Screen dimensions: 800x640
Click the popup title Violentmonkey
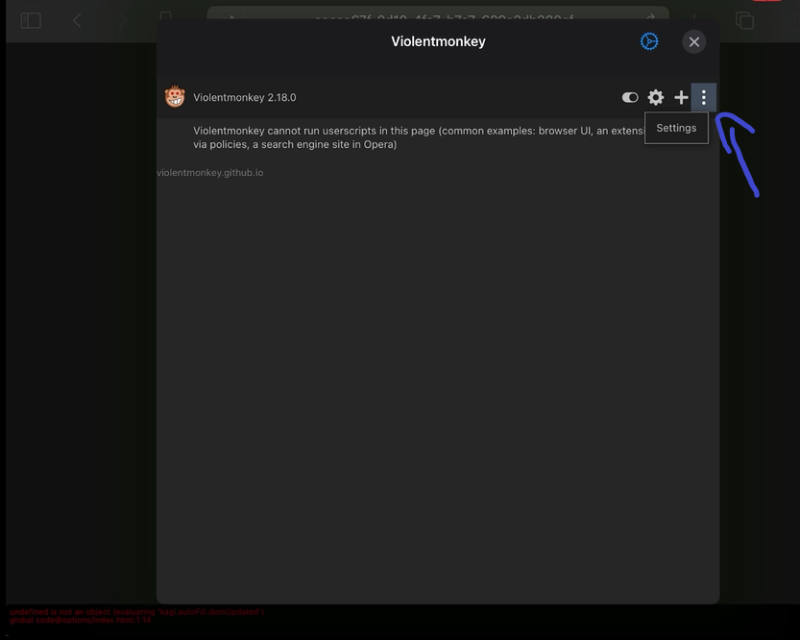438,41
